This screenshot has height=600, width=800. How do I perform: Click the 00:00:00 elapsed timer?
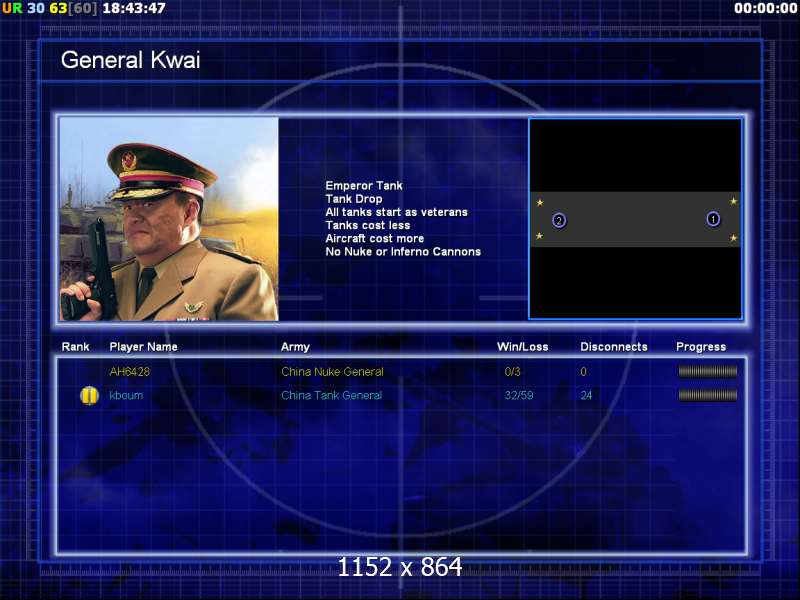tap(765, 8)
